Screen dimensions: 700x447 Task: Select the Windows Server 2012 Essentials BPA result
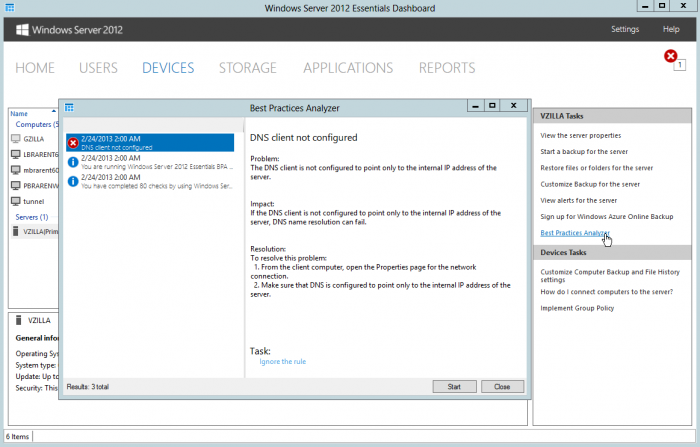(150, 162)
